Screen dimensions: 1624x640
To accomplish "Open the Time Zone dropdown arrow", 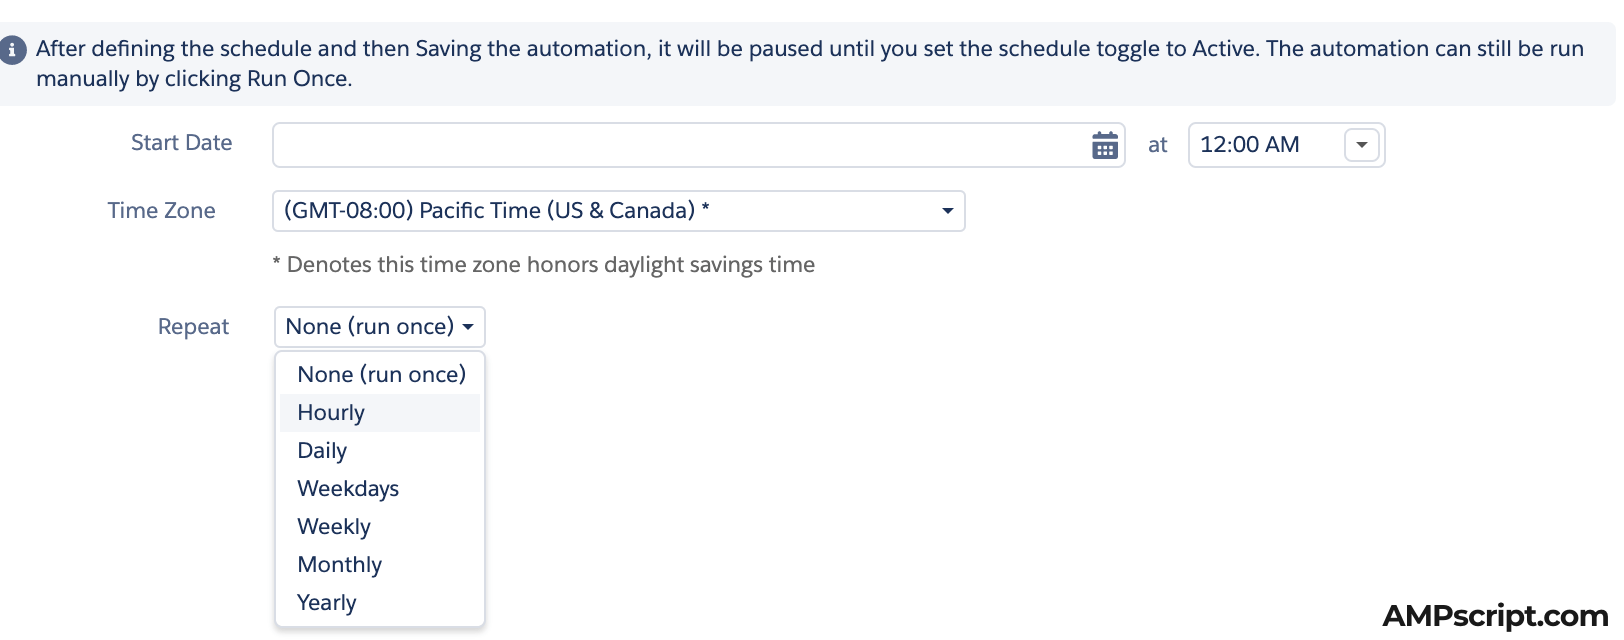I will coord(946,211).
